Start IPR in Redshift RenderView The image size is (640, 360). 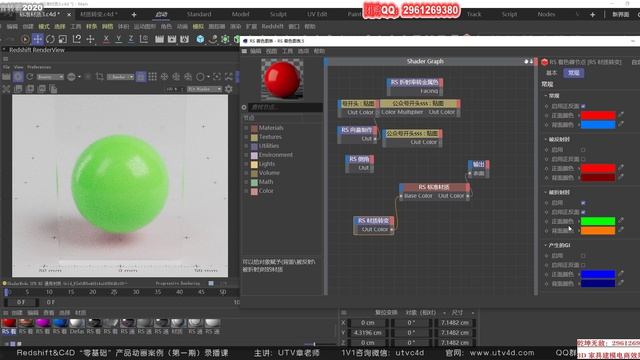click(x=18, y=77)
